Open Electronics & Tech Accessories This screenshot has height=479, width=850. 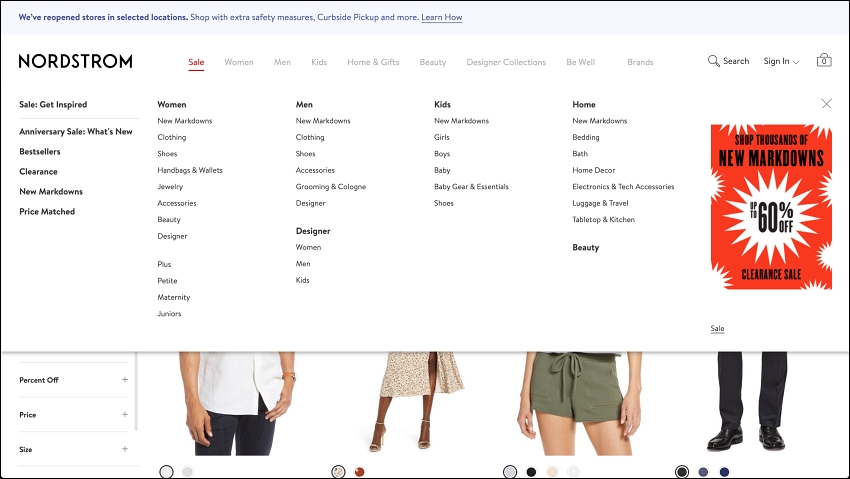(623, 187)
